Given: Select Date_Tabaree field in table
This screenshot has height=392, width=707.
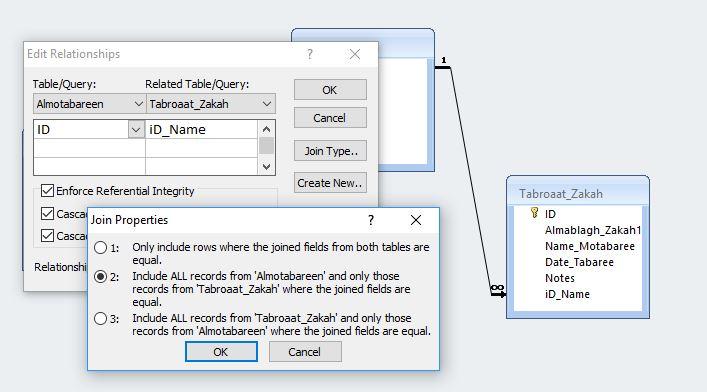Looking at the screenshot, I should pyautogui.click(x=579, y=262).
